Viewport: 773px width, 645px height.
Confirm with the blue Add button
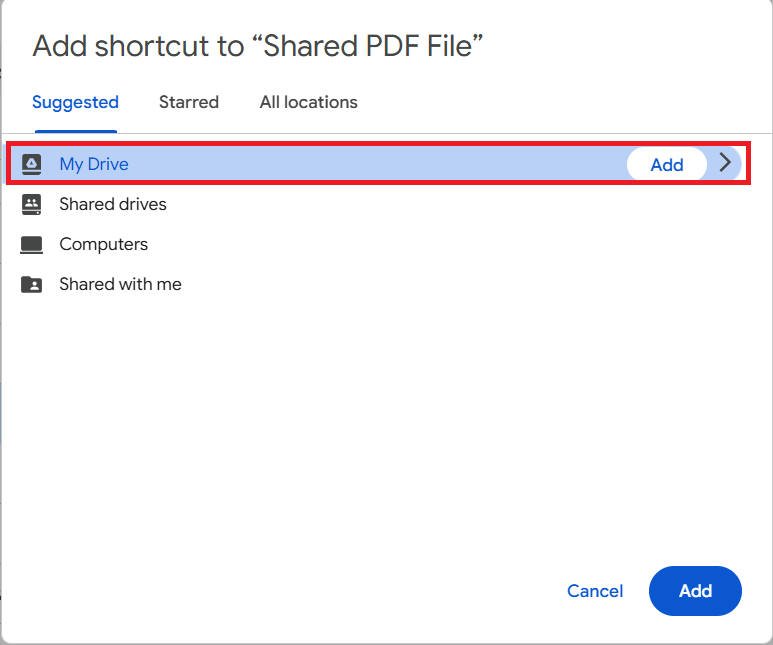tap(695, 591)
